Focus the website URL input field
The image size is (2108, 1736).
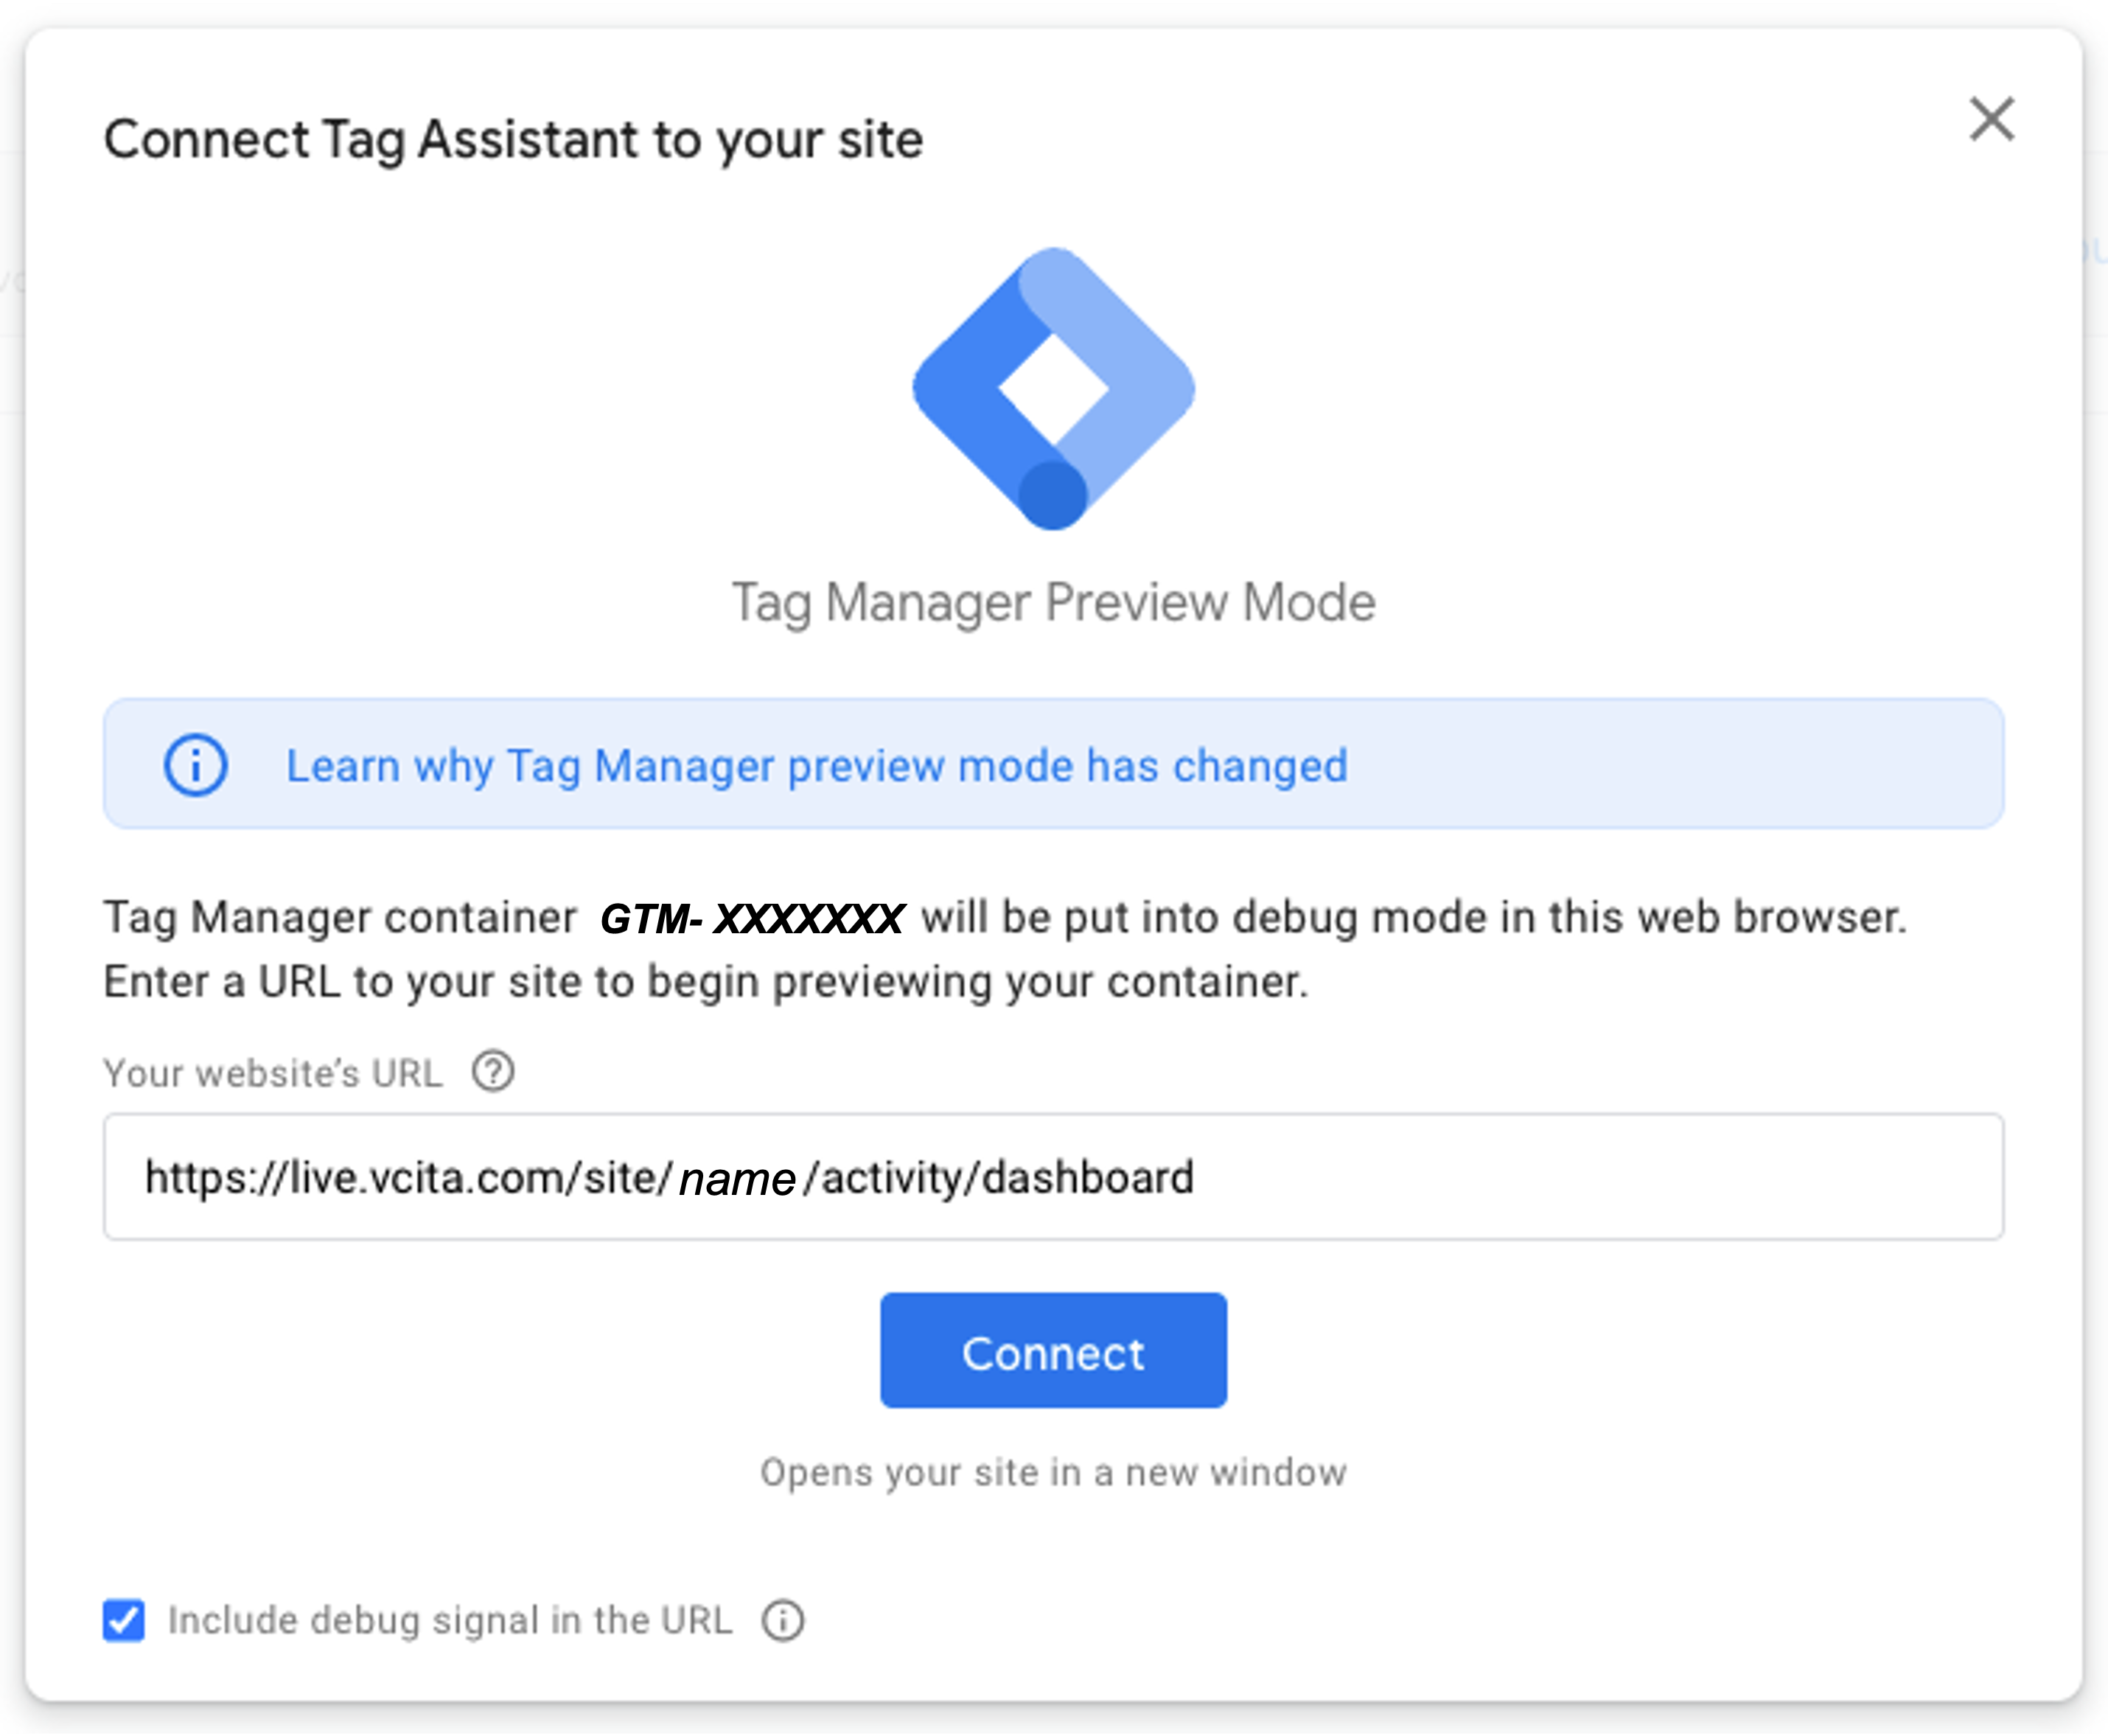tap(1053, 1177)
